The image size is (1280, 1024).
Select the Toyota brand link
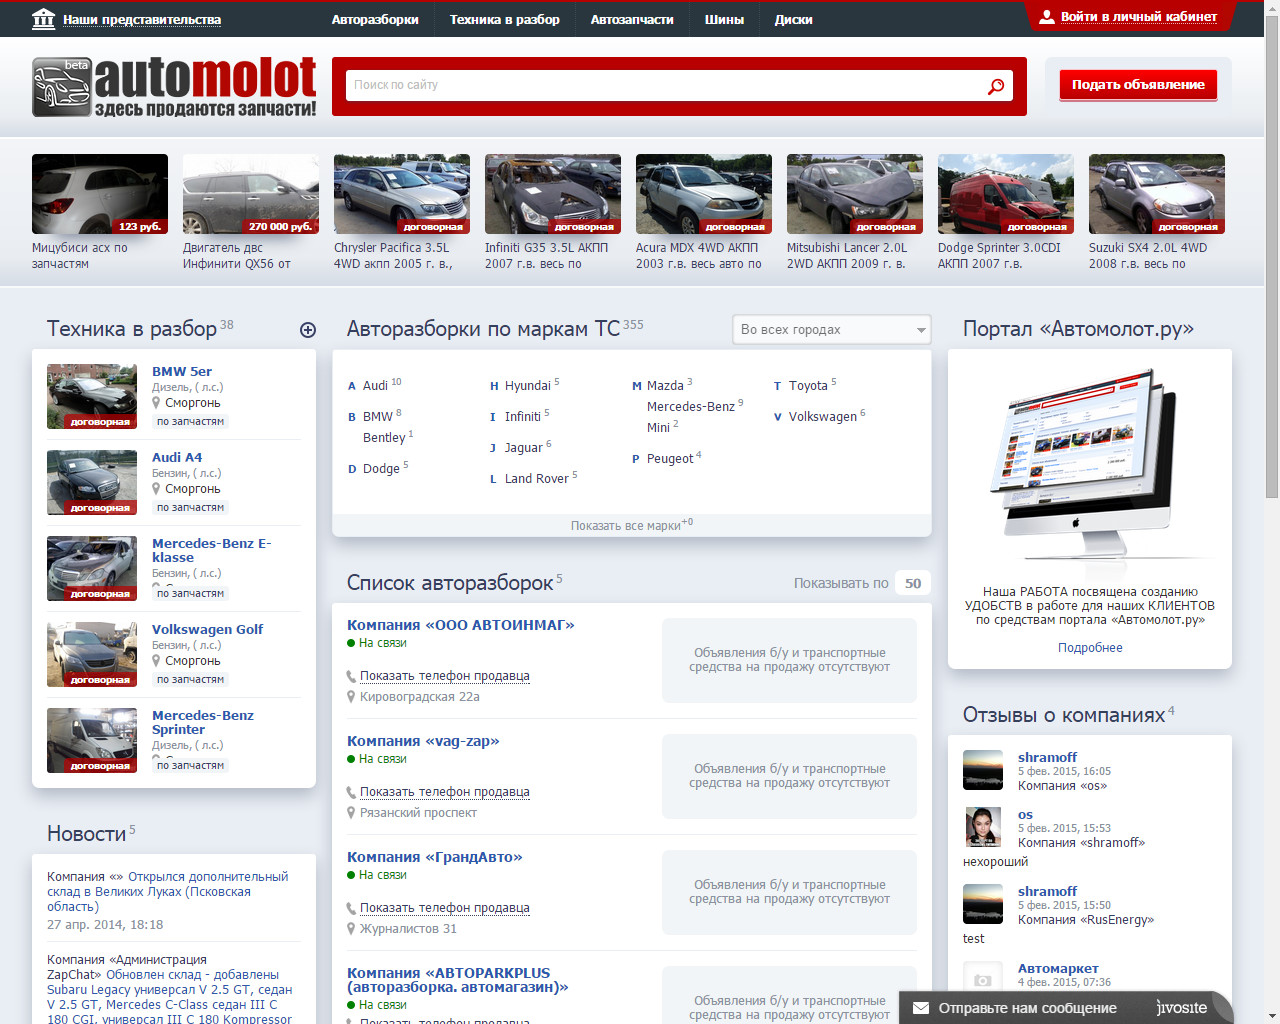(x=808, y=386)
